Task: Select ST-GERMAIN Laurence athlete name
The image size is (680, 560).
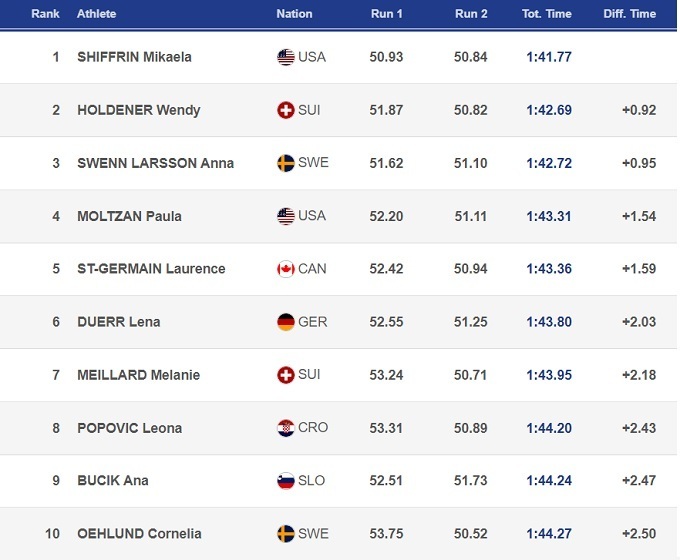Action: [151, 269]
